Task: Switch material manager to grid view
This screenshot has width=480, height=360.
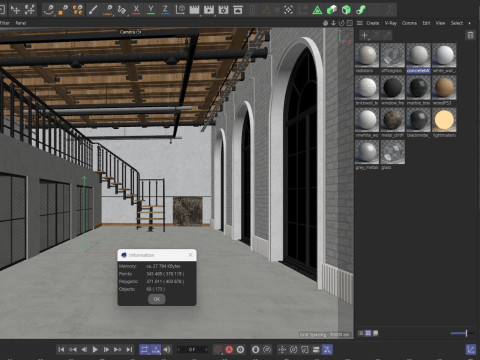Action: coord(368,333)
